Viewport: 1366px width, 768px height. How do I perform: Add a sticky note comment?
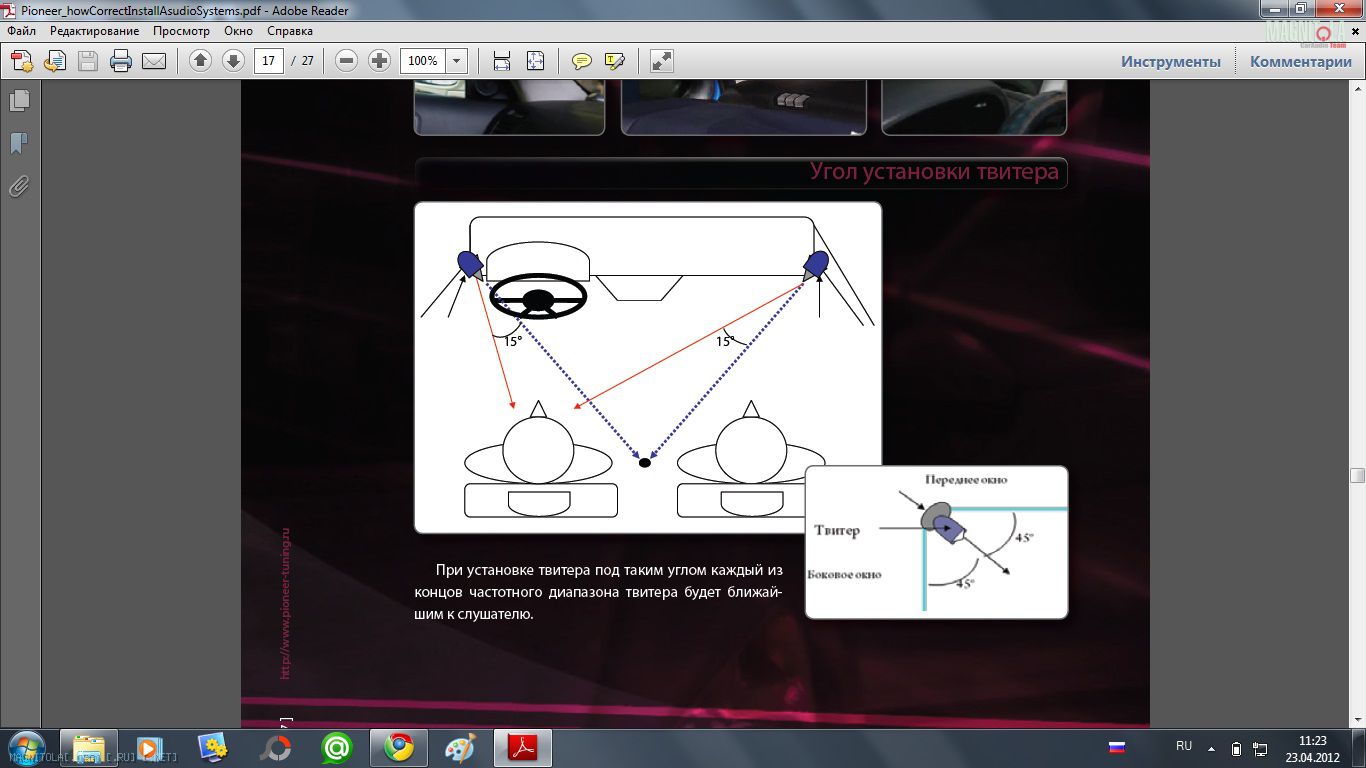[x=581, y=61]
